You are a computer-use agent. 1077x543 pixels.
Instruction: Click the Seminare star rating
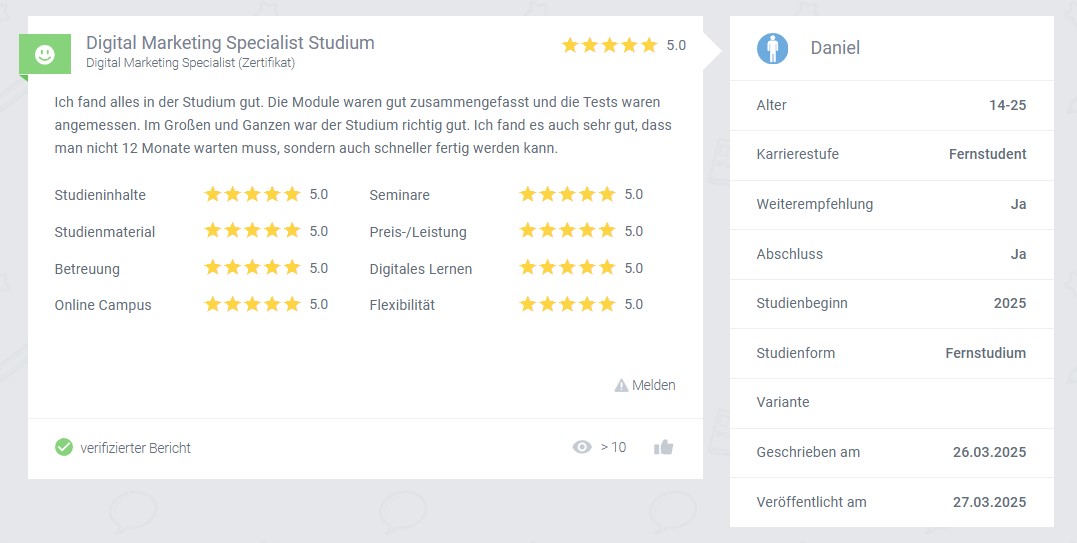click(567, 194)
